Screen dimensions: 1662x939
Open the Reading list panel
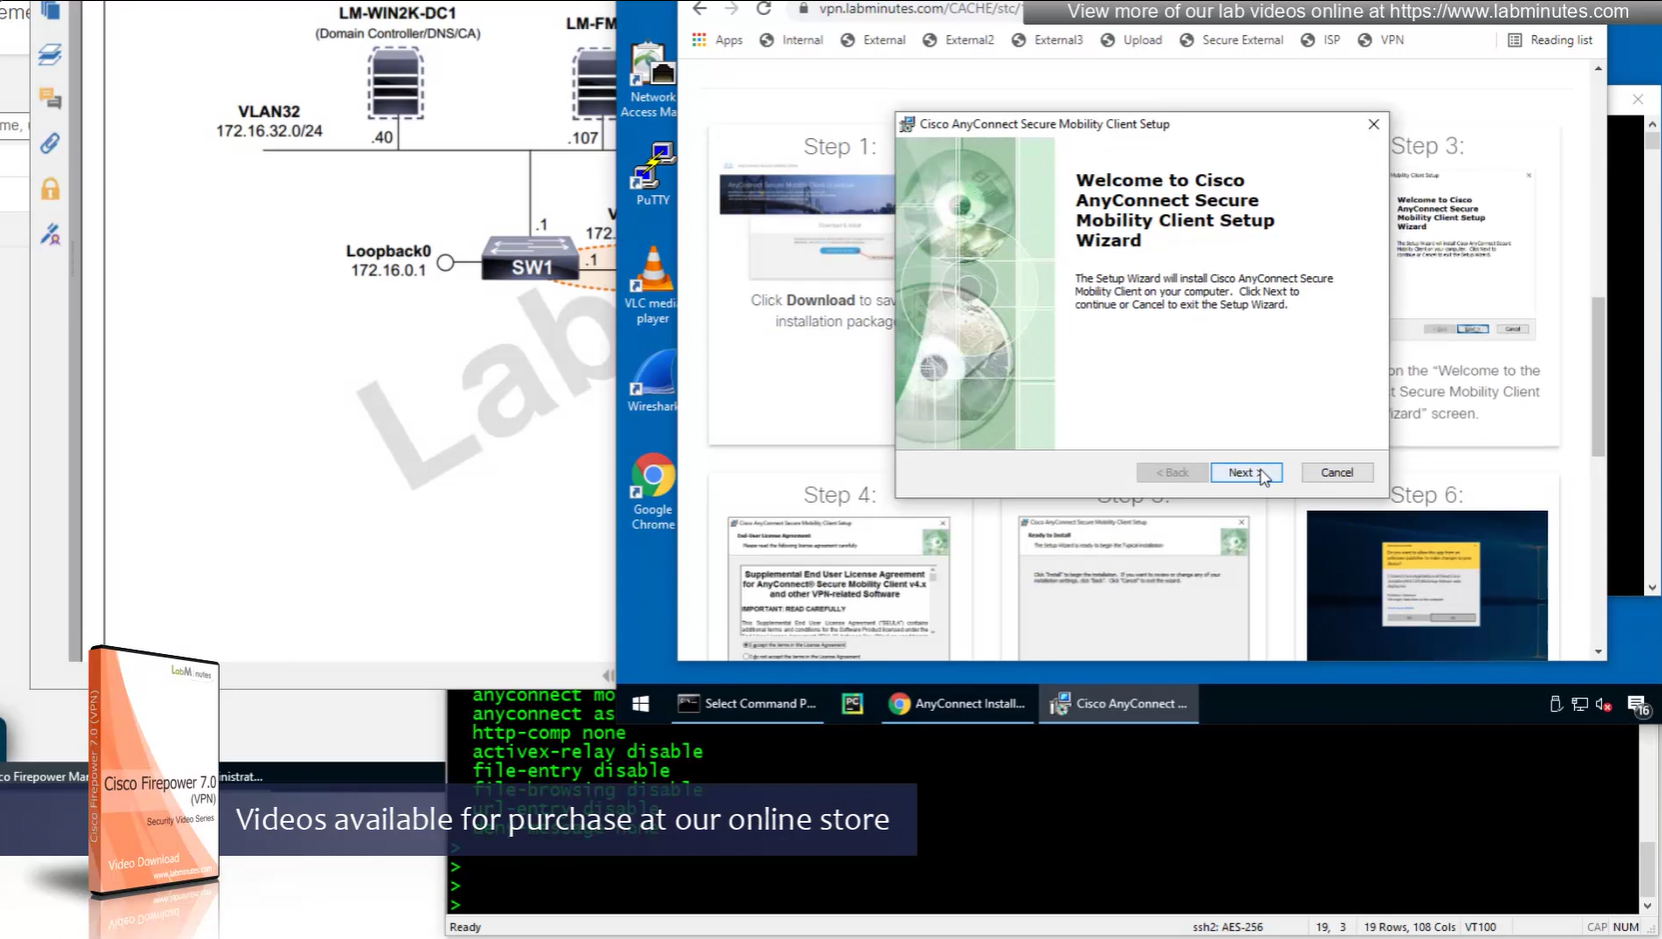click(x=1549, y=40)
